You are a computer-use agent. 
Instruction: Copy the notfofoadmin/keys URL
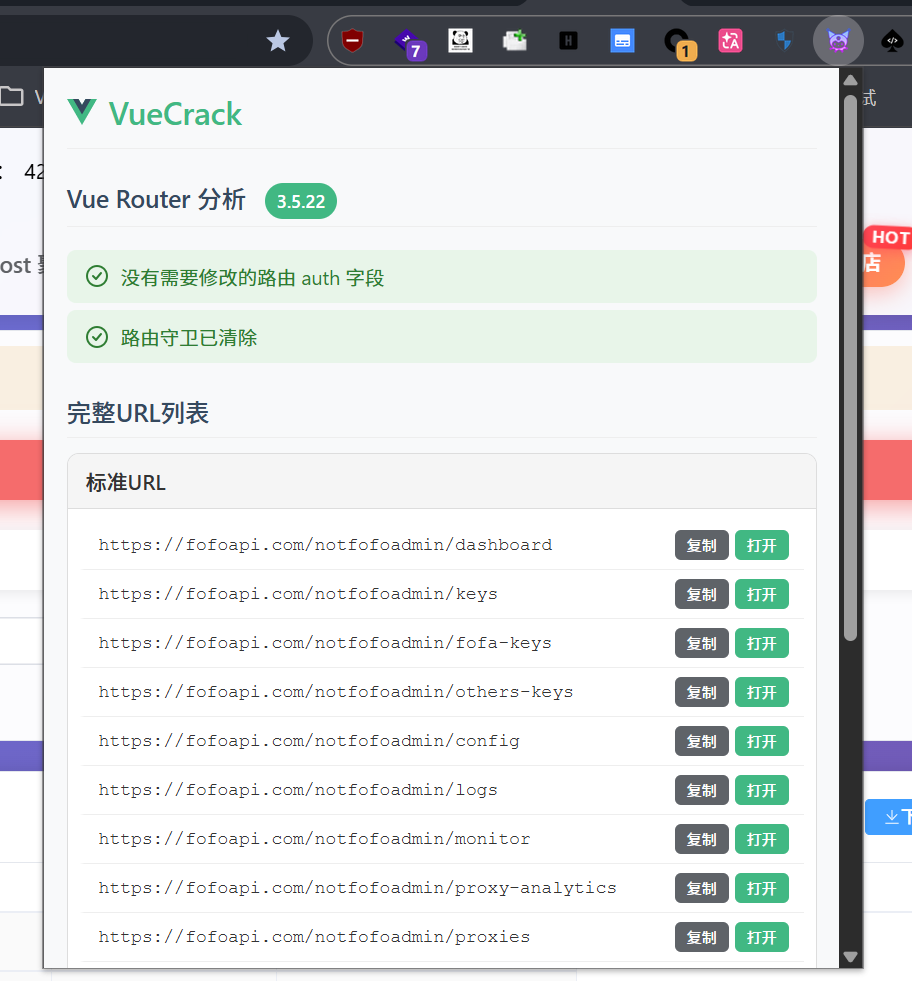[701, 594]
